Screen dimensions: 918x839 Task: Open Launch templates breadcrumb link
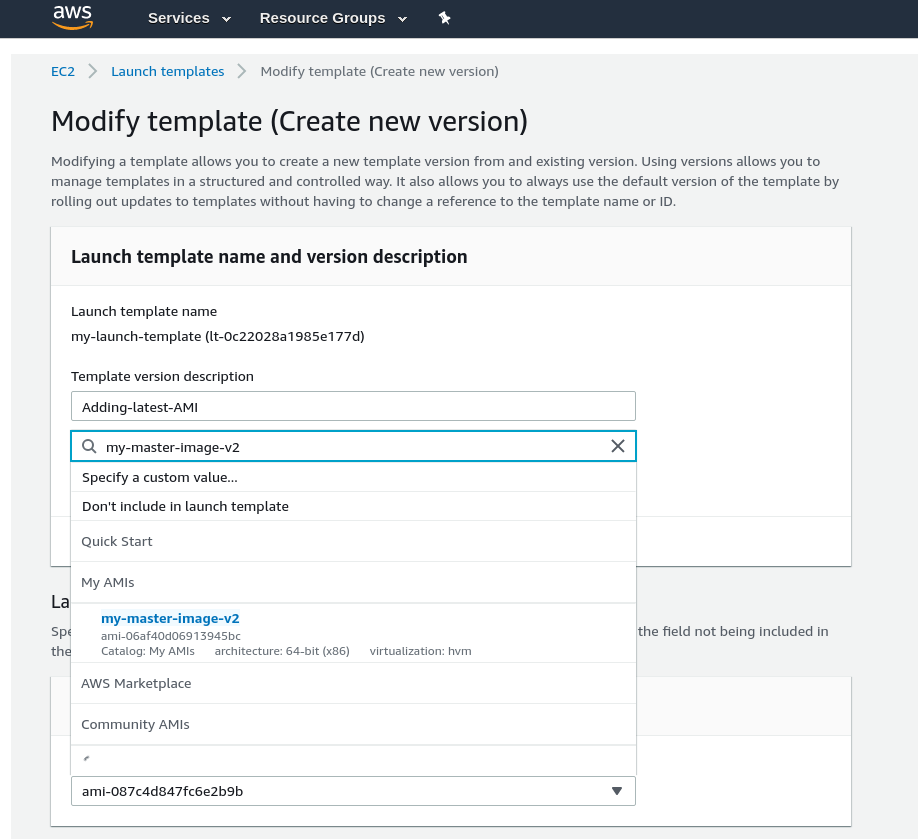167,71
